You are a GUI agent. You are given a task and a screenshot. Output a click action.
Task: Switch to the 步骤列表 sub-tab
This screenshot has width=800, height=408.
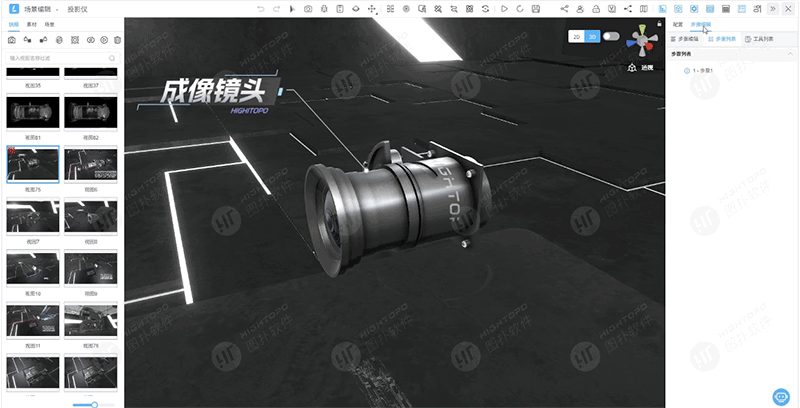coord(721,39)
